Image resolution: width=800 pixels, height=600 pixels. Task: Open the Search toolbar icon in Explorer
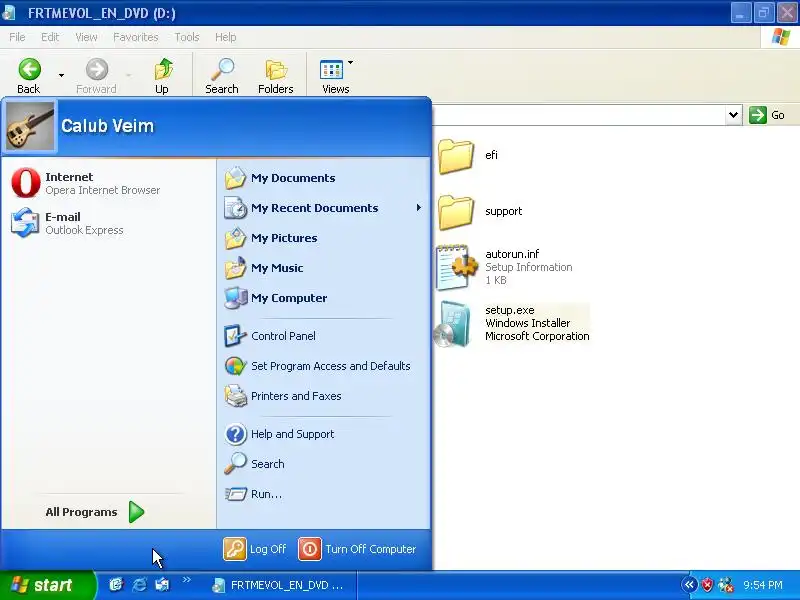[222, 76]
